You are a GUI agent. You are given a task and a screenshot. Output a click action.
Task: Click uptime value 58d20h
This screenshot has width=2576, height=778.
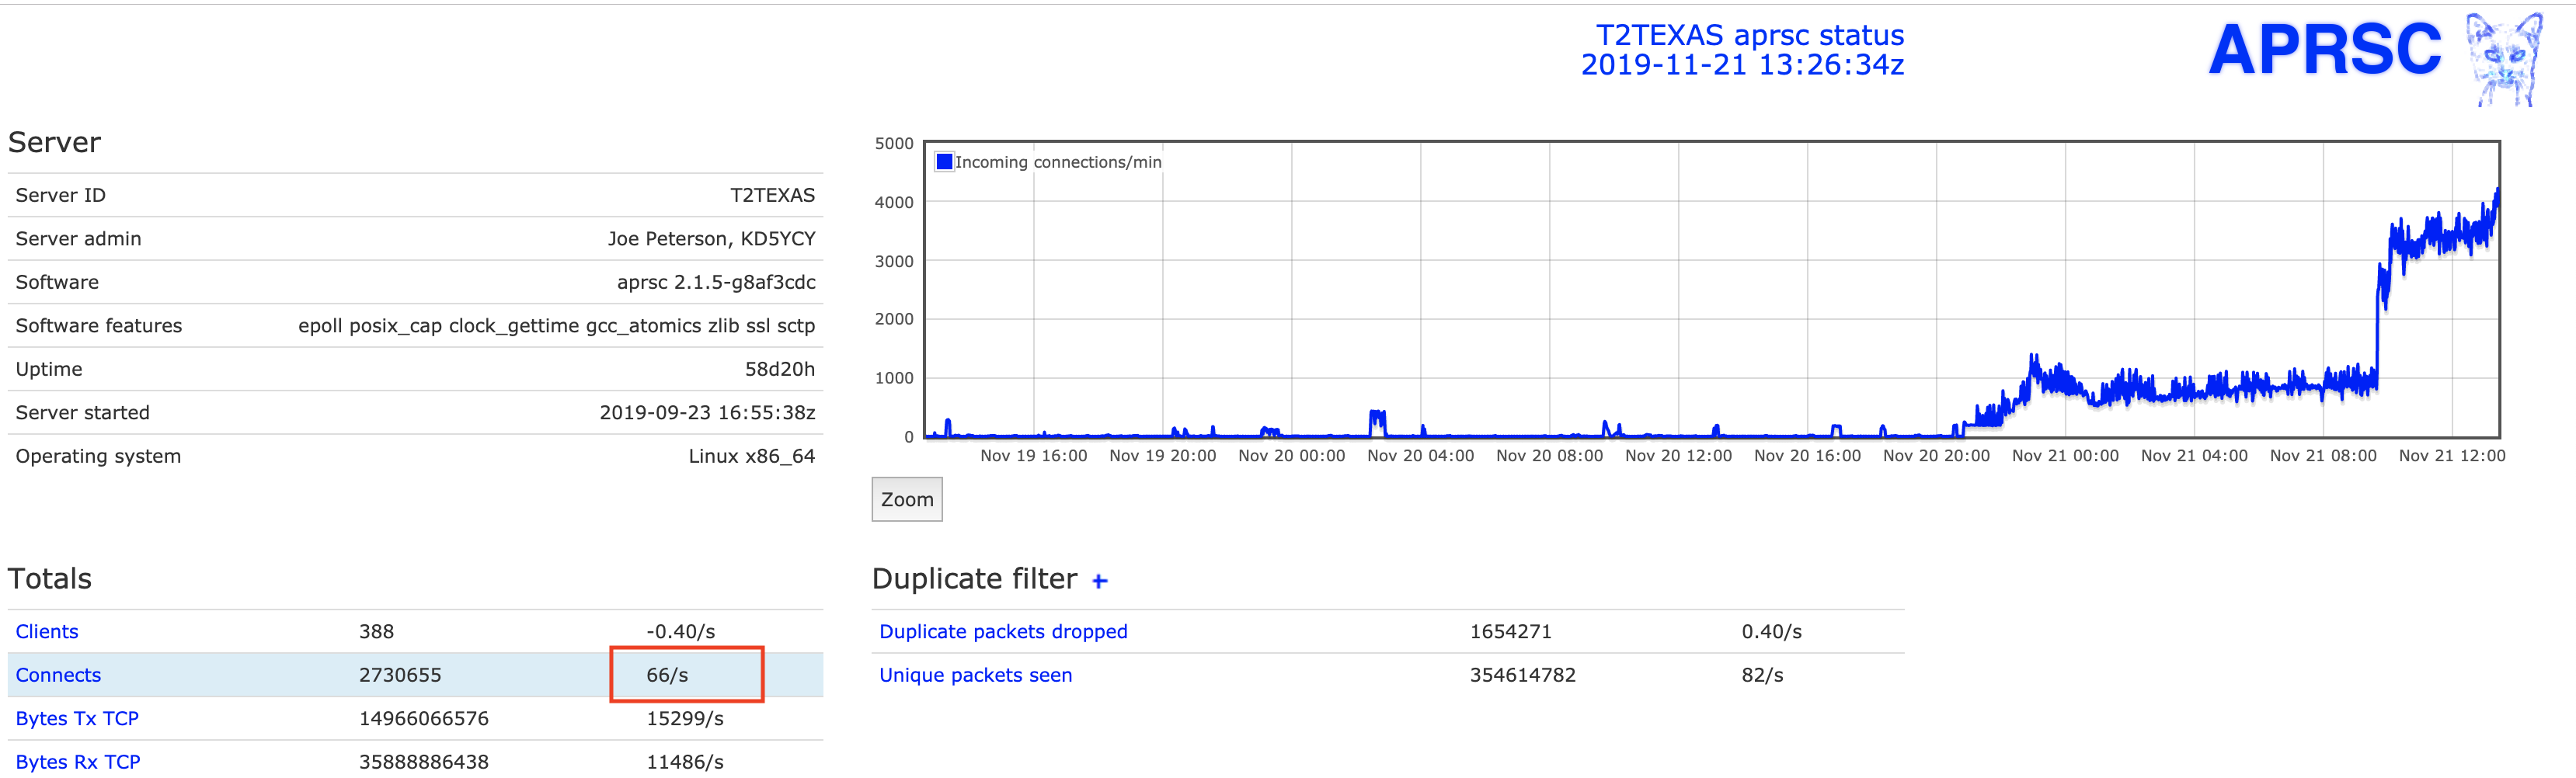779,369
